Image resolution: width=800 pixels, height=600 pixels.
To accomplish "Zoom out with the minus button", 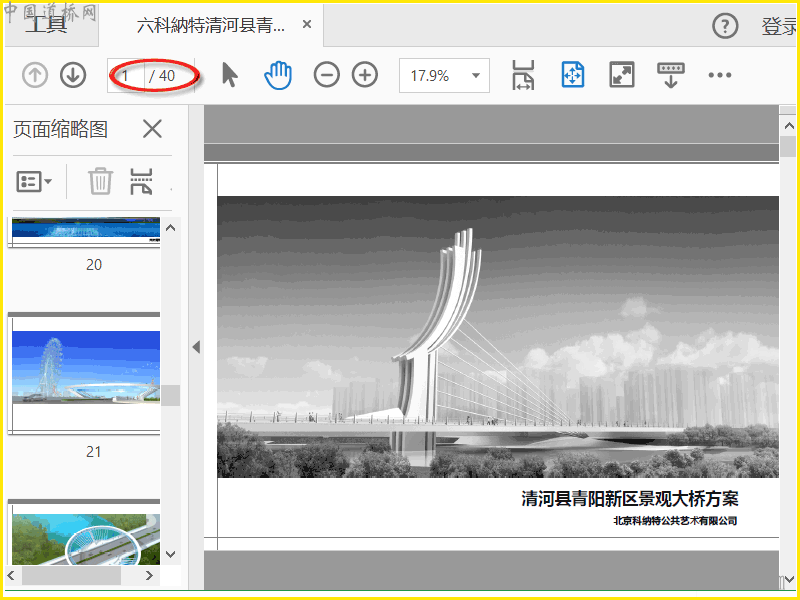I will 327,76.
